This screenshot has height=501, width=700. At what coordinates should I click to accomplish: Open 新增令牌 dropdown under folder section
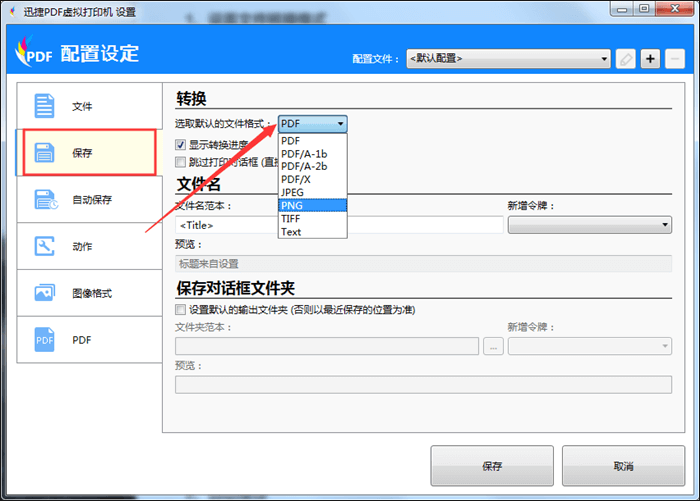pyautogui.click(x=590, y=346)
